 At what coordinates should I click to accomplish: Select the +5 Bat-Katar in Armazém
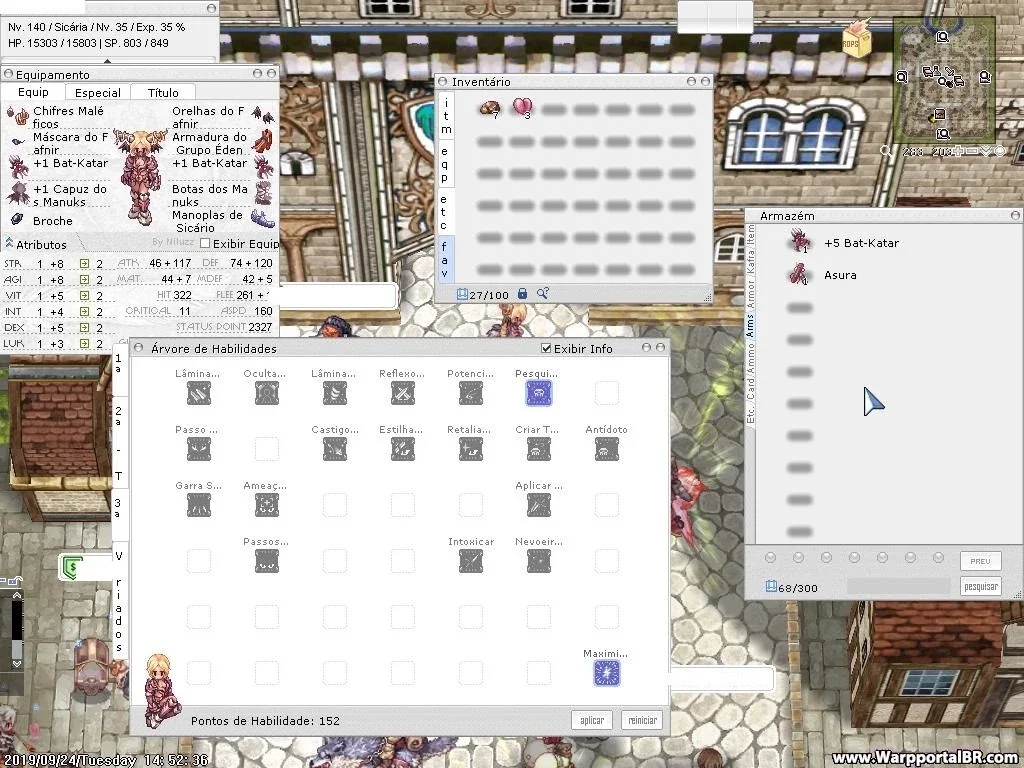click(799, 242)
